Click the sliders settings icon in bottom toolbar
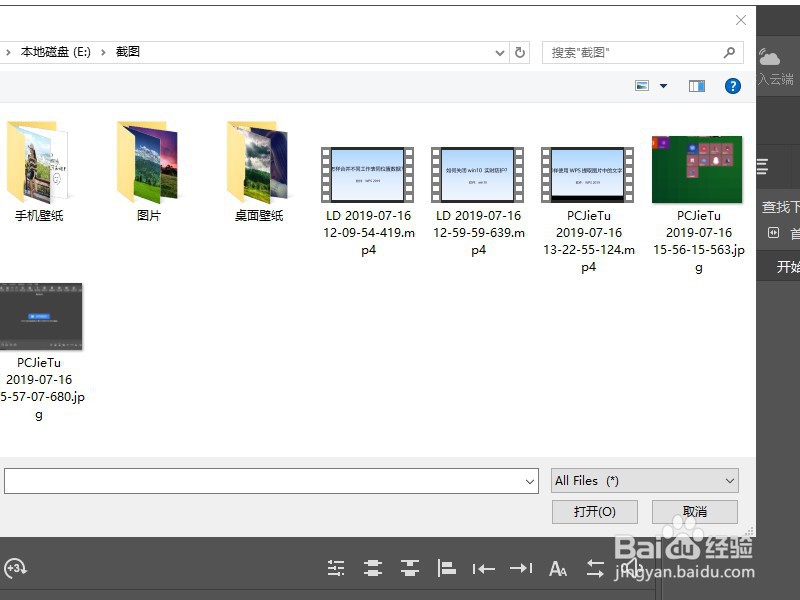Screen dimensions: 800x600 pos(336,568)
